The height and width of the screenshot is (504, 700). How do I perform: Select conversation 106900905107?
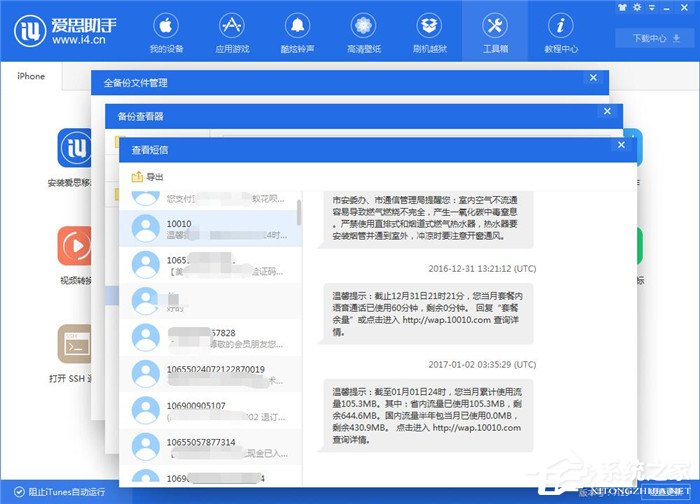[210, 411]
